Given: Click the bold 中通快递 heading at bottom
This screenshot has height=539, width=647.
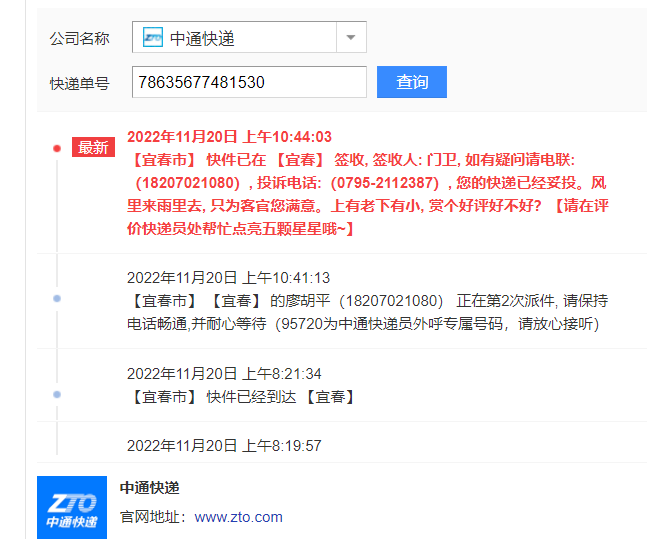Looking at the screenshot, I should [x=149, y=488].
